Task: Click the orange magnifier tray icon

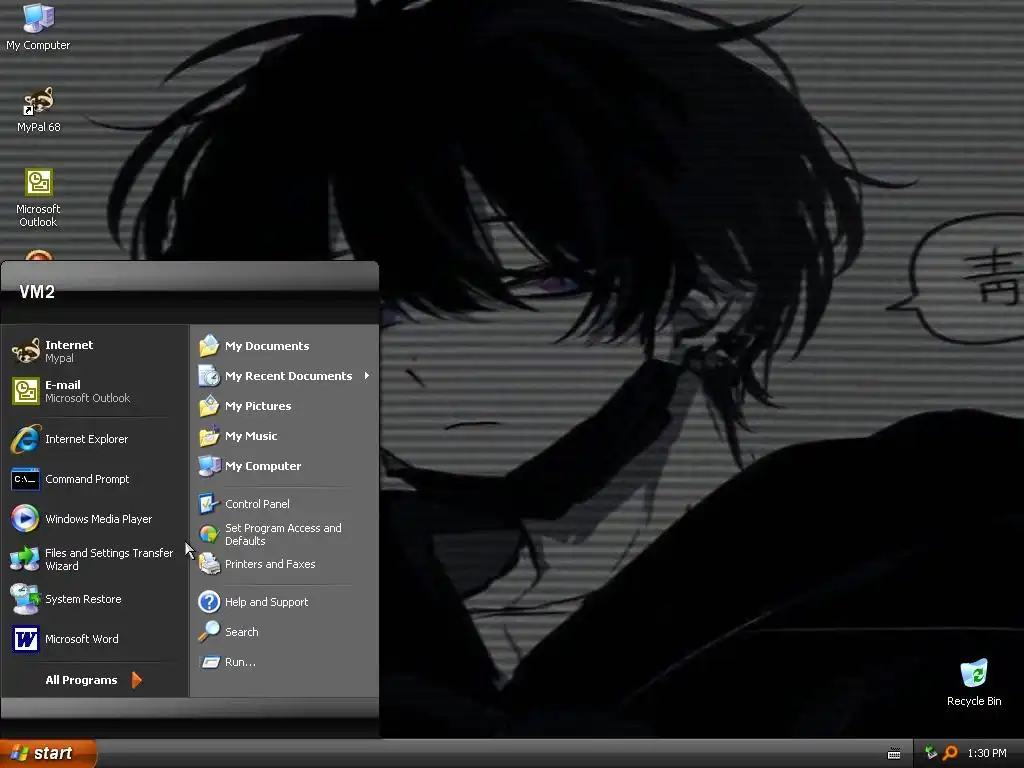Action: (x=950, y=753)
